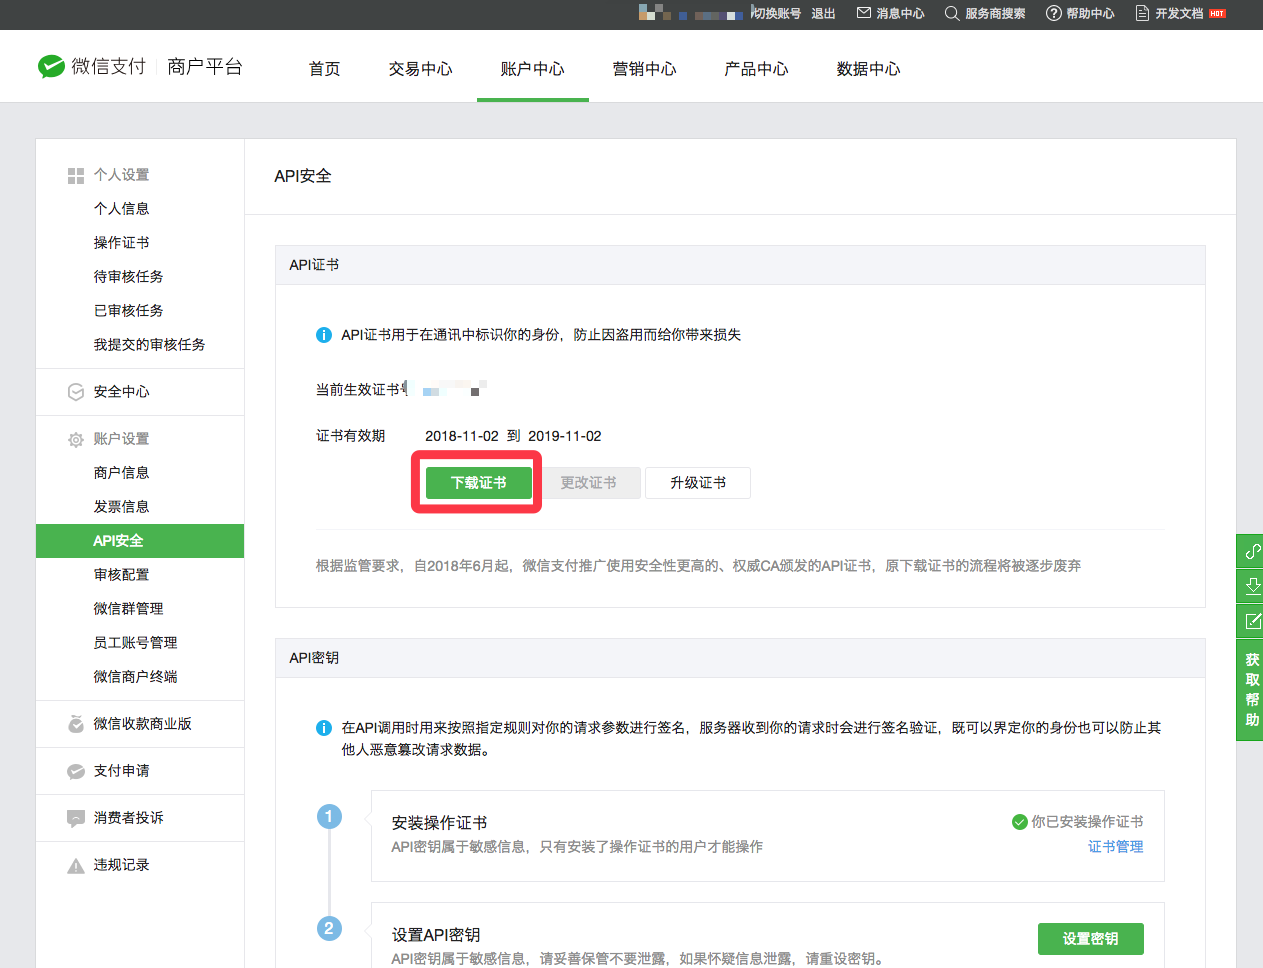The width and height of the screenshot is (1263, 968).
Task: Select API安全 in sidebar
Action: [140, 541]
